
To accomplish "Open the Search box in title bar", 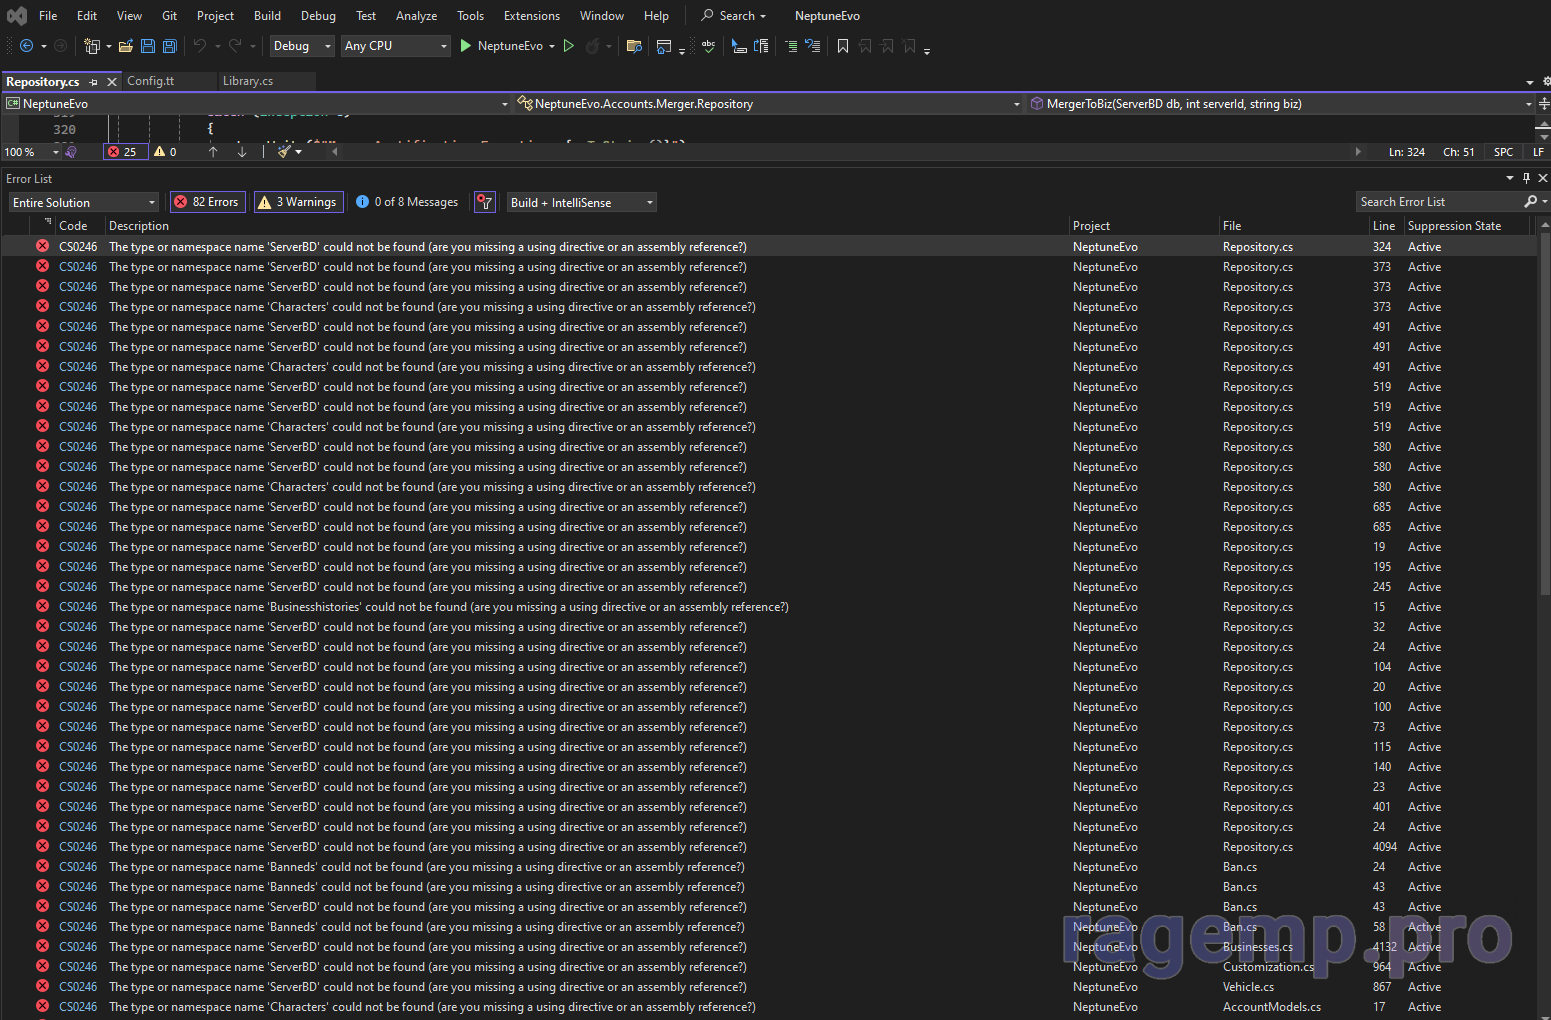I will (x=733, y=16).
